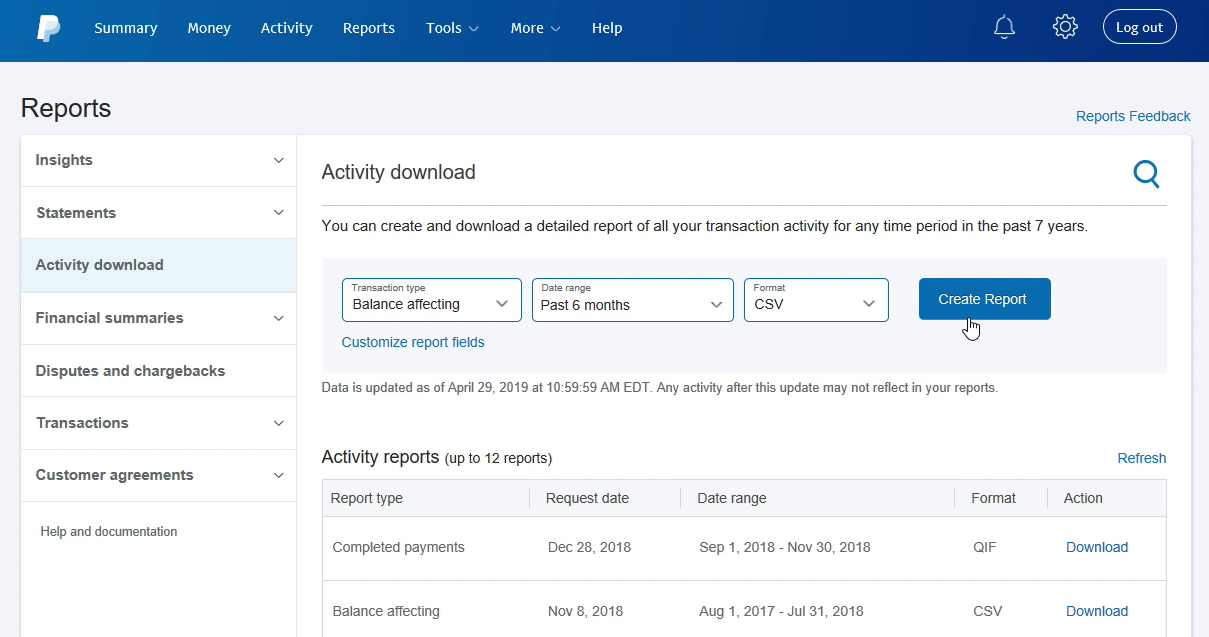The image size is (1209, 637).
Task: Open Help and documentation link
Action: coord(109,532)
